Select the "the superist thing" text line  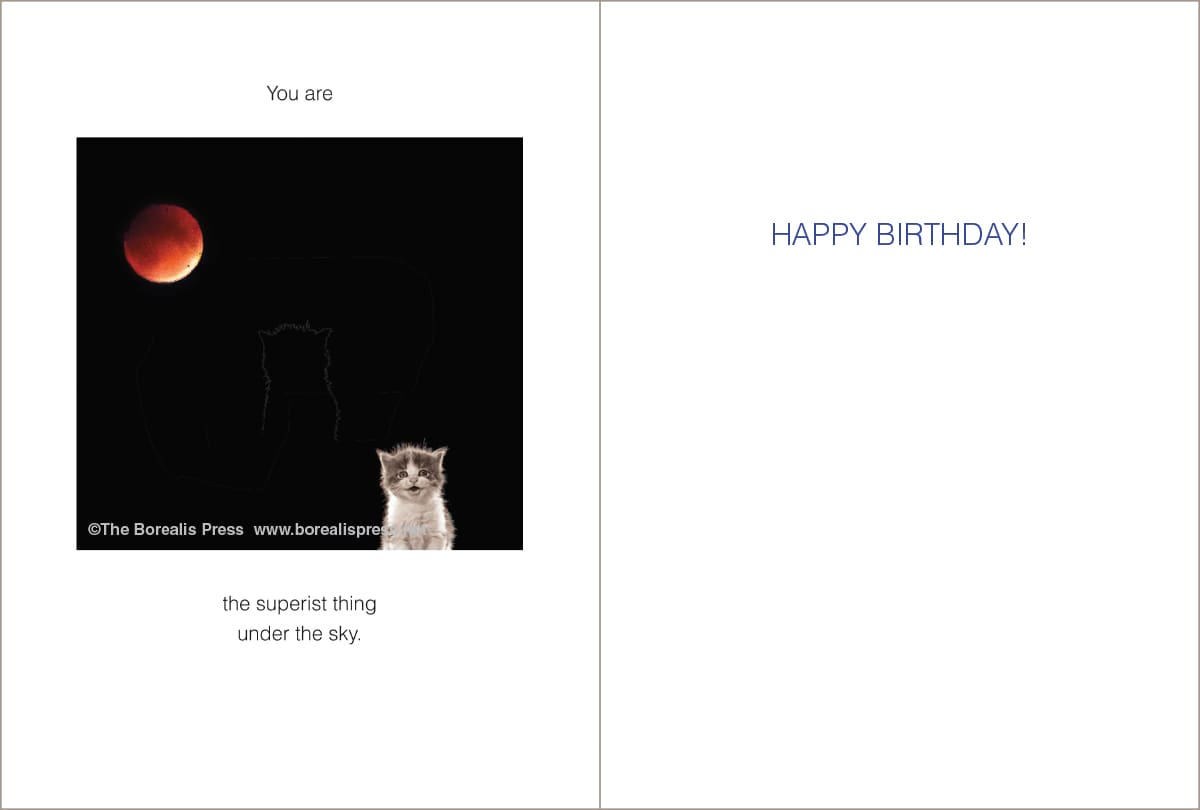coord(299,604)
